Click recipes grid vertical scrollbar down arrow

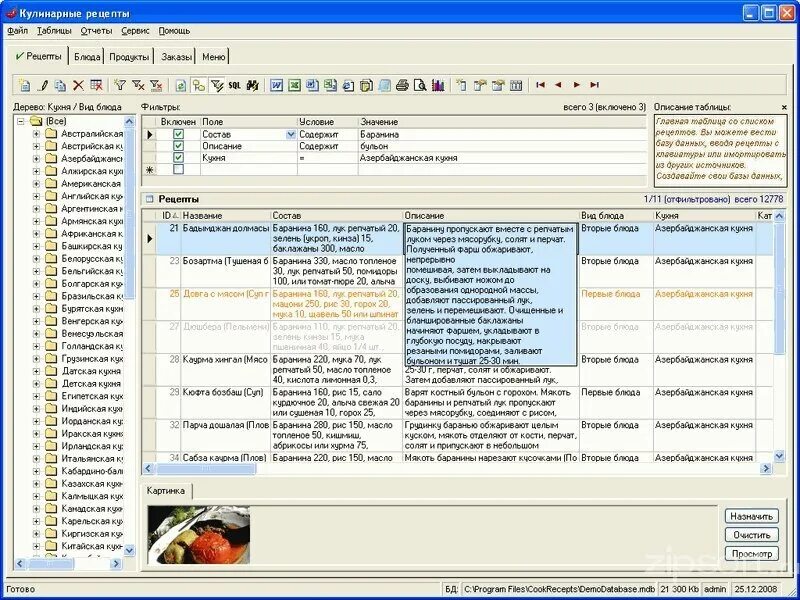(x=779, y=456)
